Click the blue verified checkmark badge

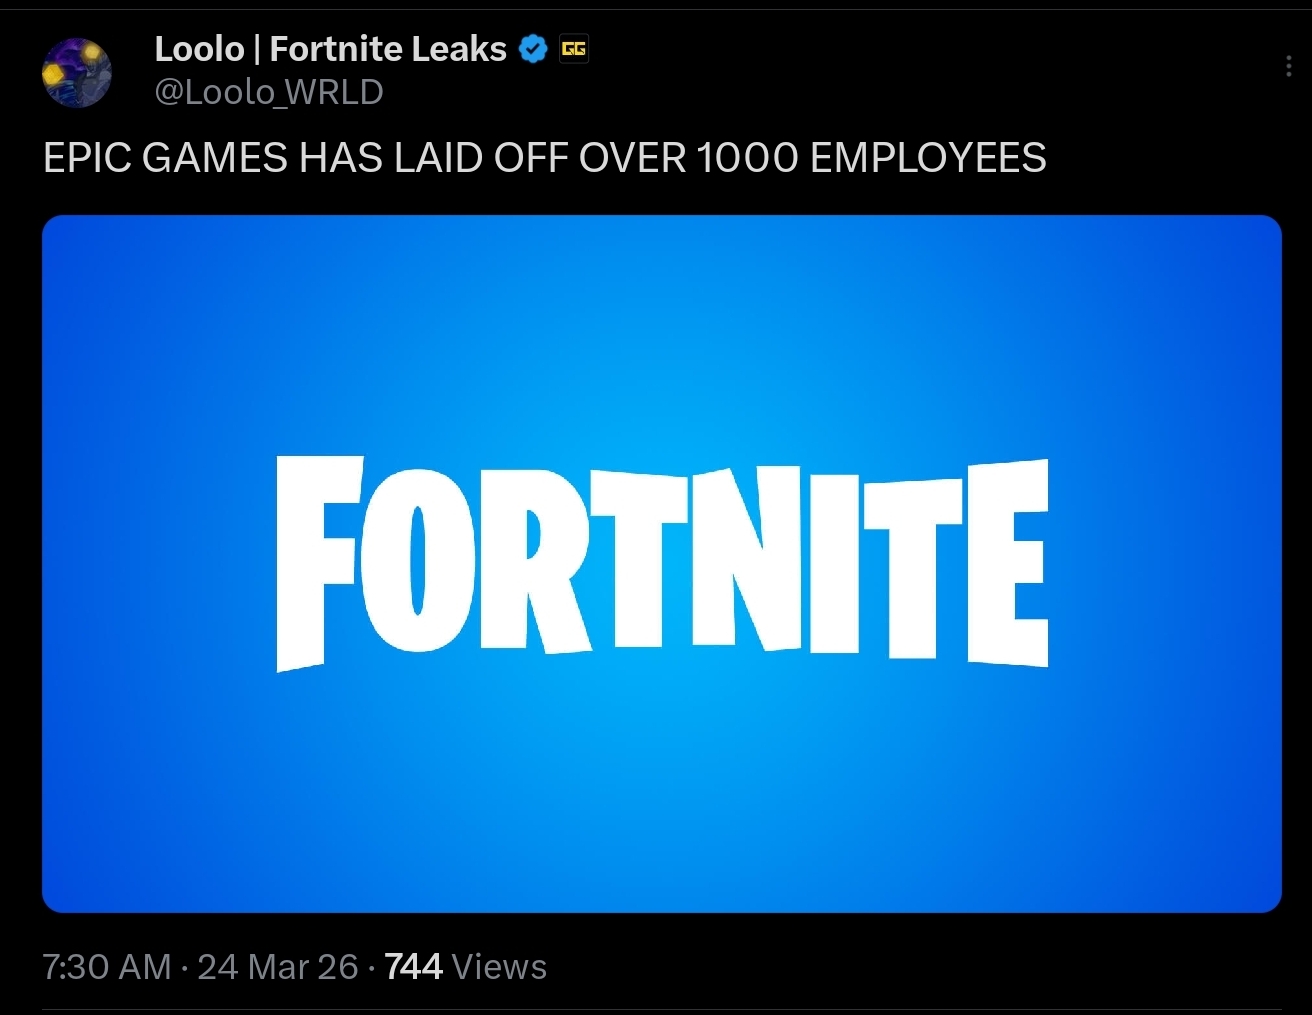pos(533,48)
